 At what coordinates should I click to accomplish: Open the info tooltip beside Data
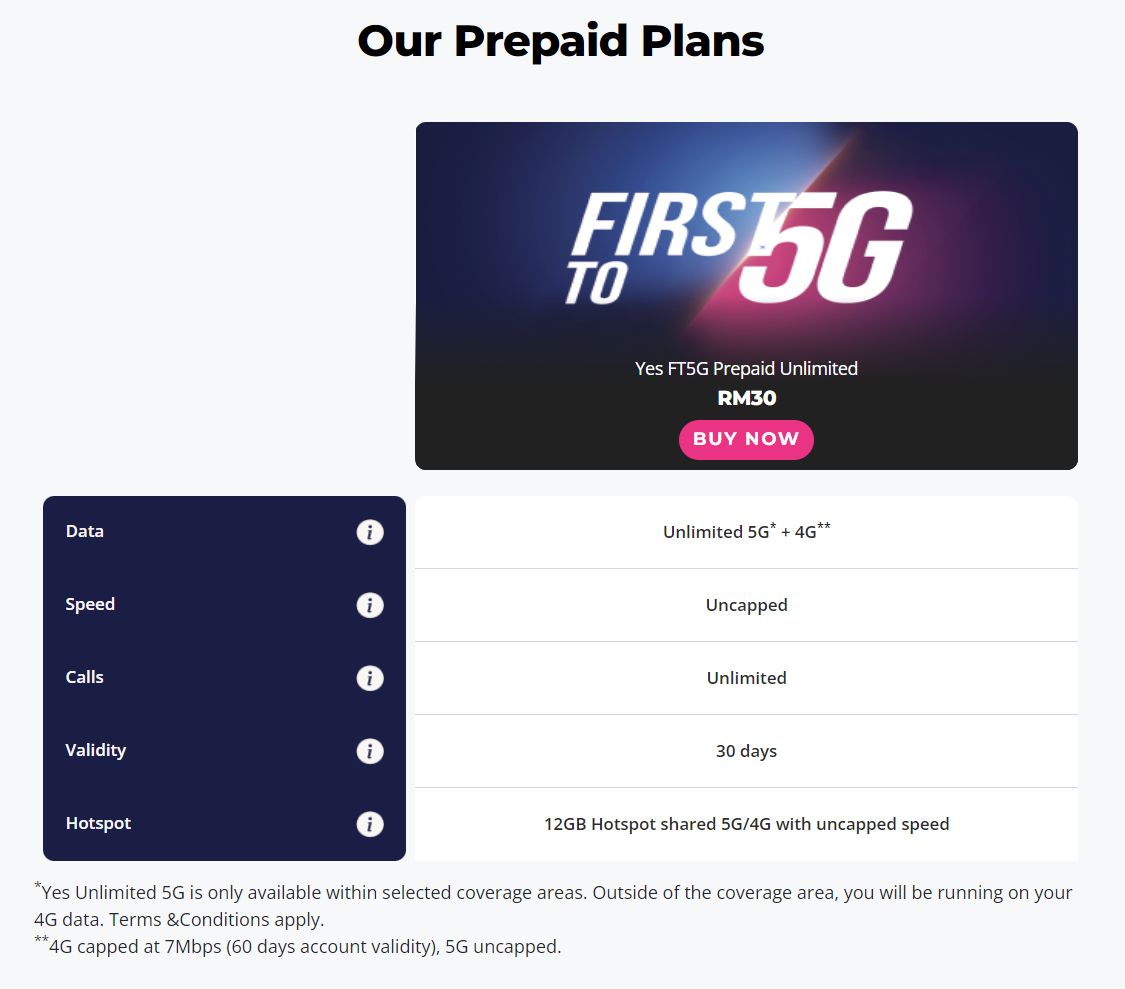coord(370,532)
